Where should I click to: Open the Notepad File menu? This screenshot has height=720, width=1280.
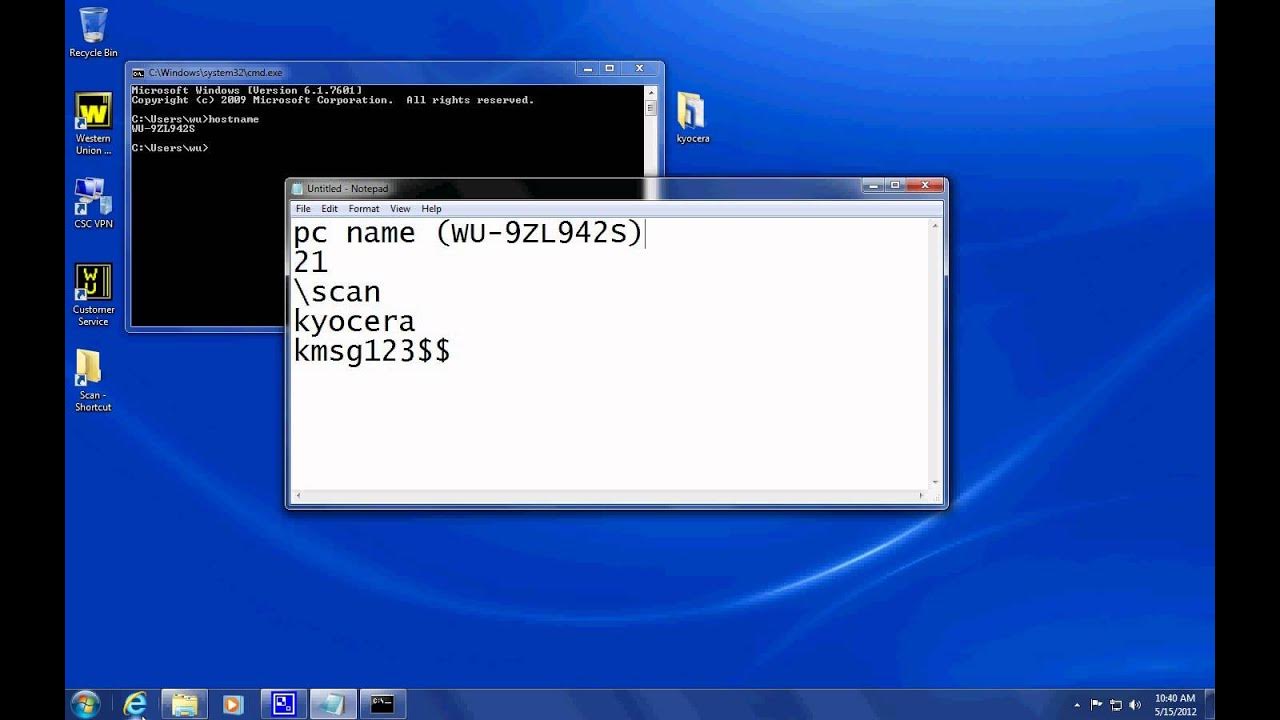[x=303, y=209]
